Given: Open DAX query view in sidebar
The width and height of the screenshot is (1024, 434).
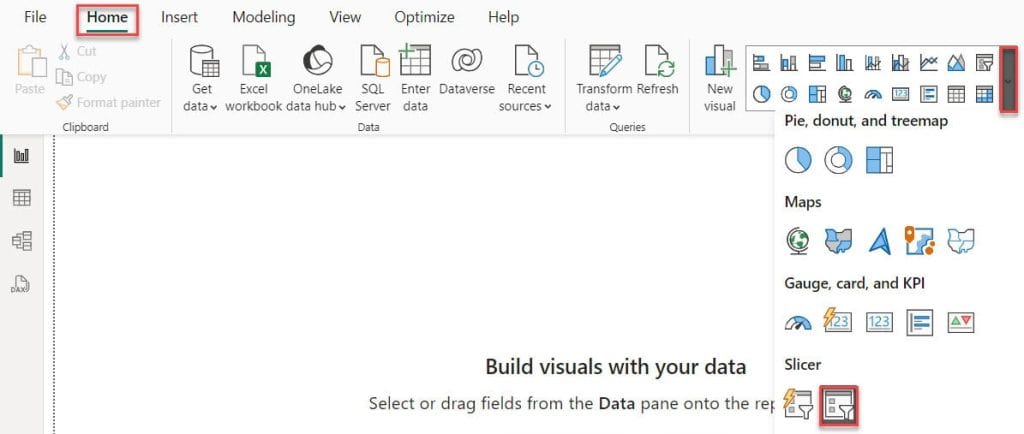Looking at the screenshot, I should coord(22,284).
